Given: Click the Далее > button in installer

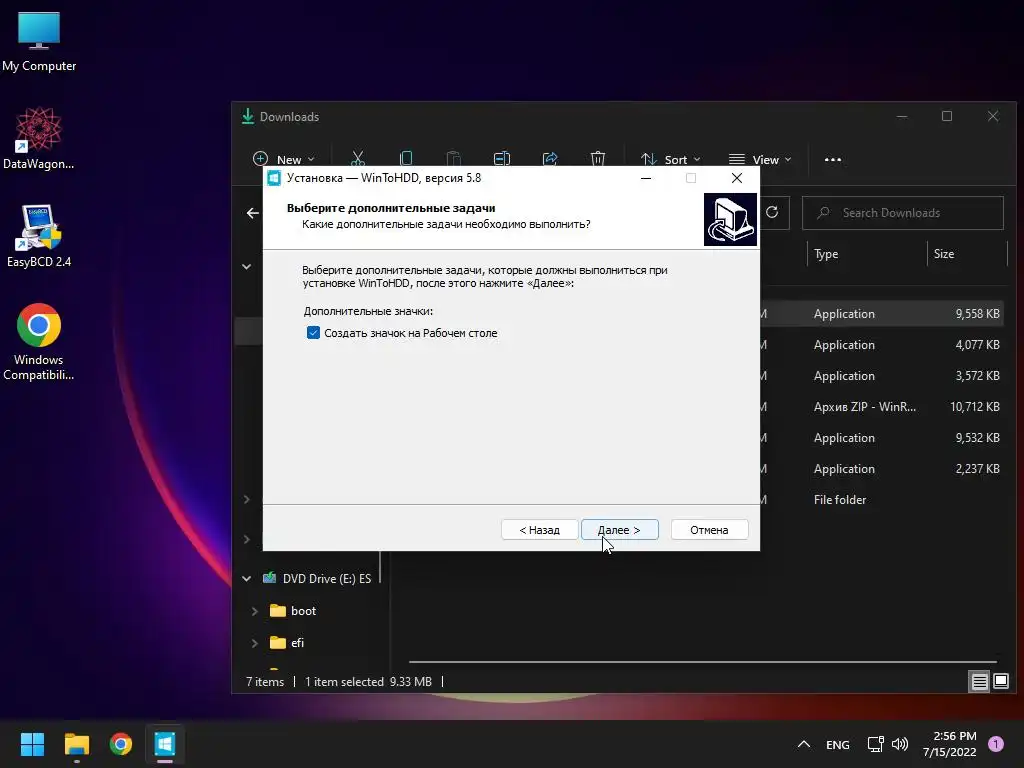Looking at the screenshot, I should (619, 530).
